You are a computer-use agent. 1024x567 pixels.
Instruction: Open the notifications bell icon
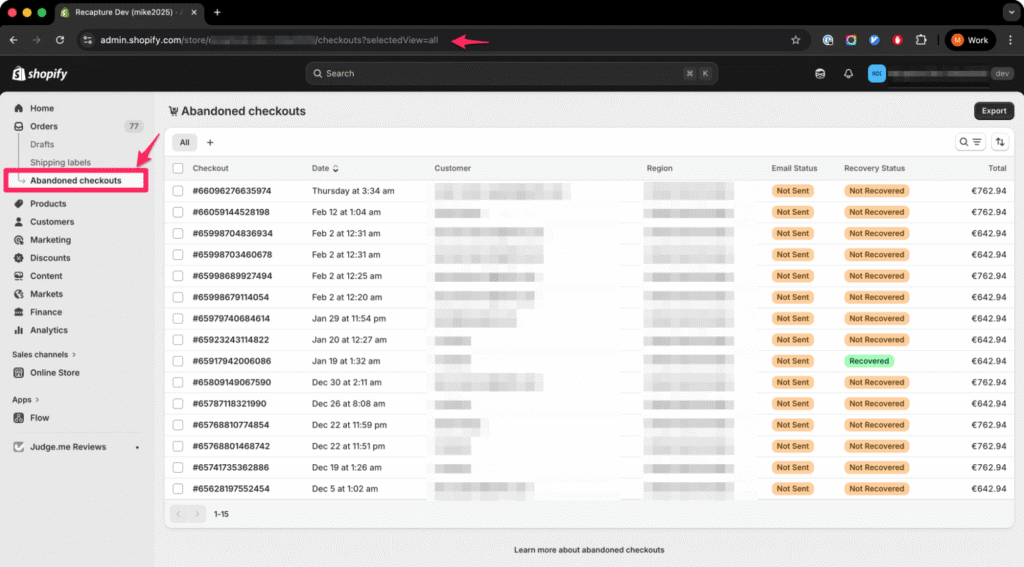click(x=848, y=74)
